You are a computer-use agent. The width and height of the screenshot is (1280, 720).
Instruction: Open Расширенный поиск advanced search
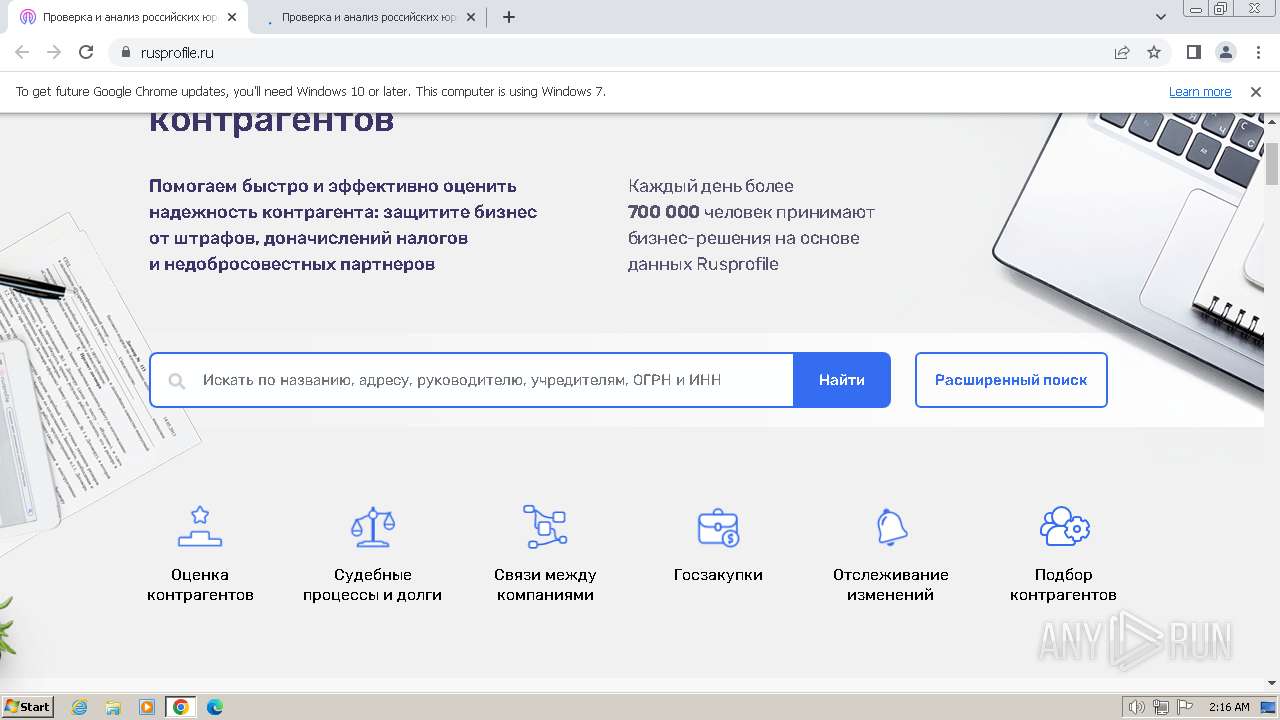click(x=1011, y=380)
